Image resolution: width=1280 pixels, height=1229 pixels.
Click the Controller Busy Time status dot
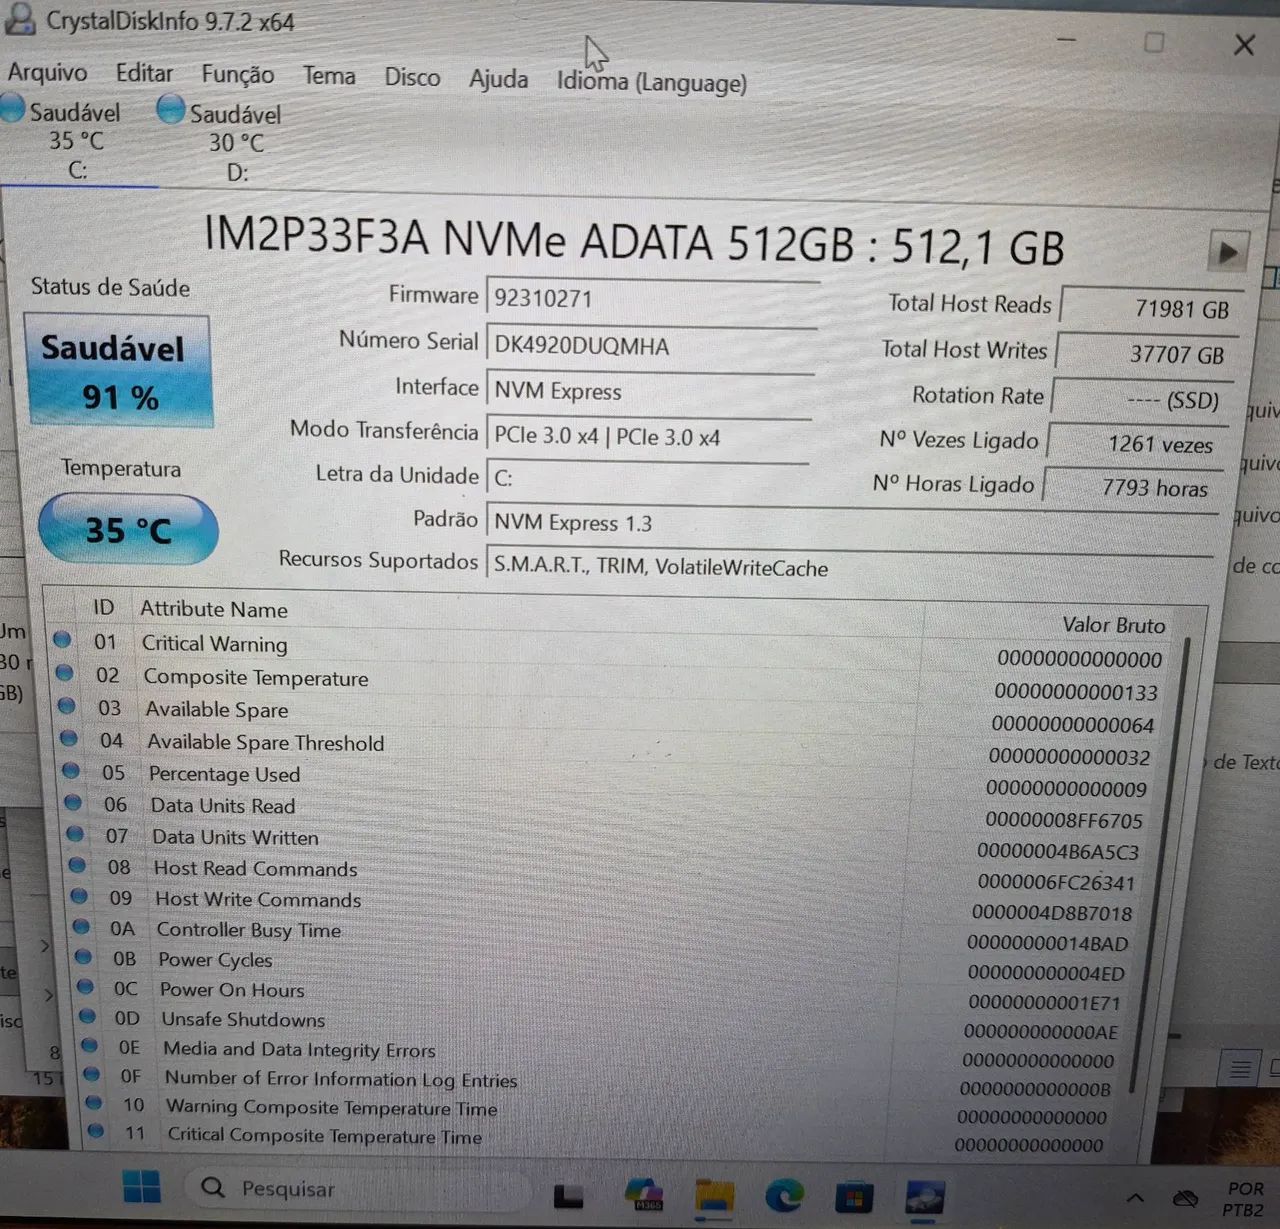pos(81,927)
